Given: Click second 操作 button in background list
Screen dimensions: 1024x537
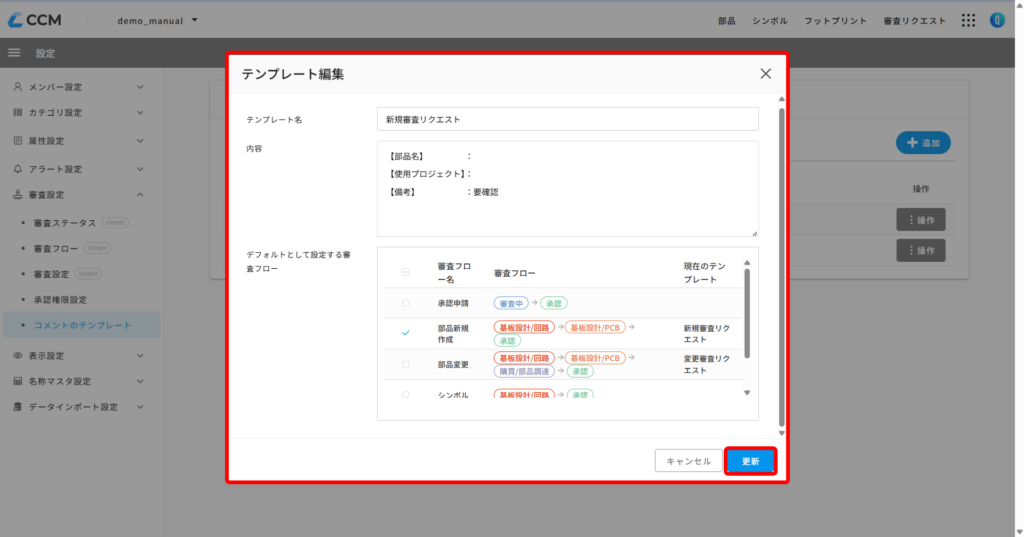Looking at the screenshot, I should pos(921,250).
